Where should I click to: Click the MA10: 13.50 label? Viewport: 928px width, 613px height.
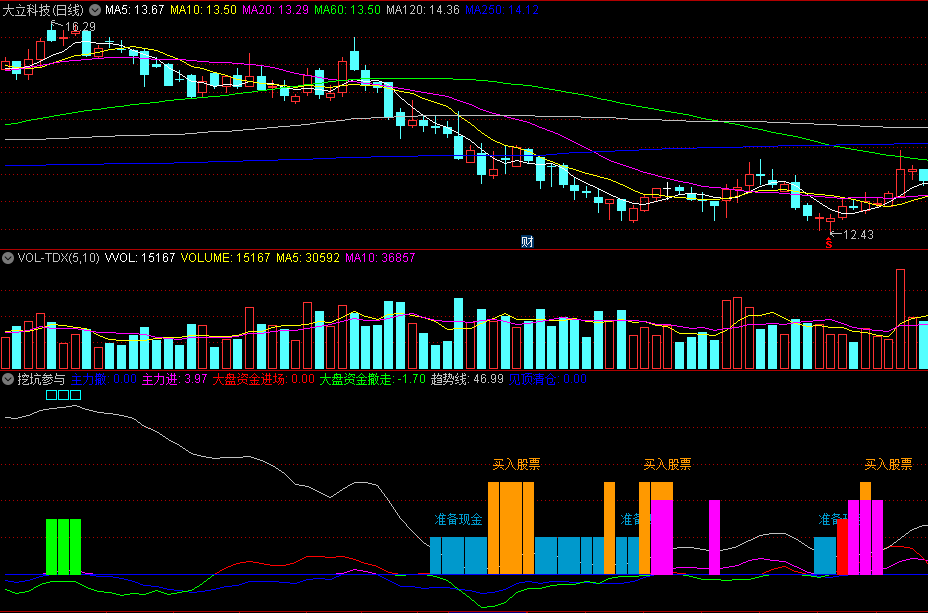tap(203, 10)
